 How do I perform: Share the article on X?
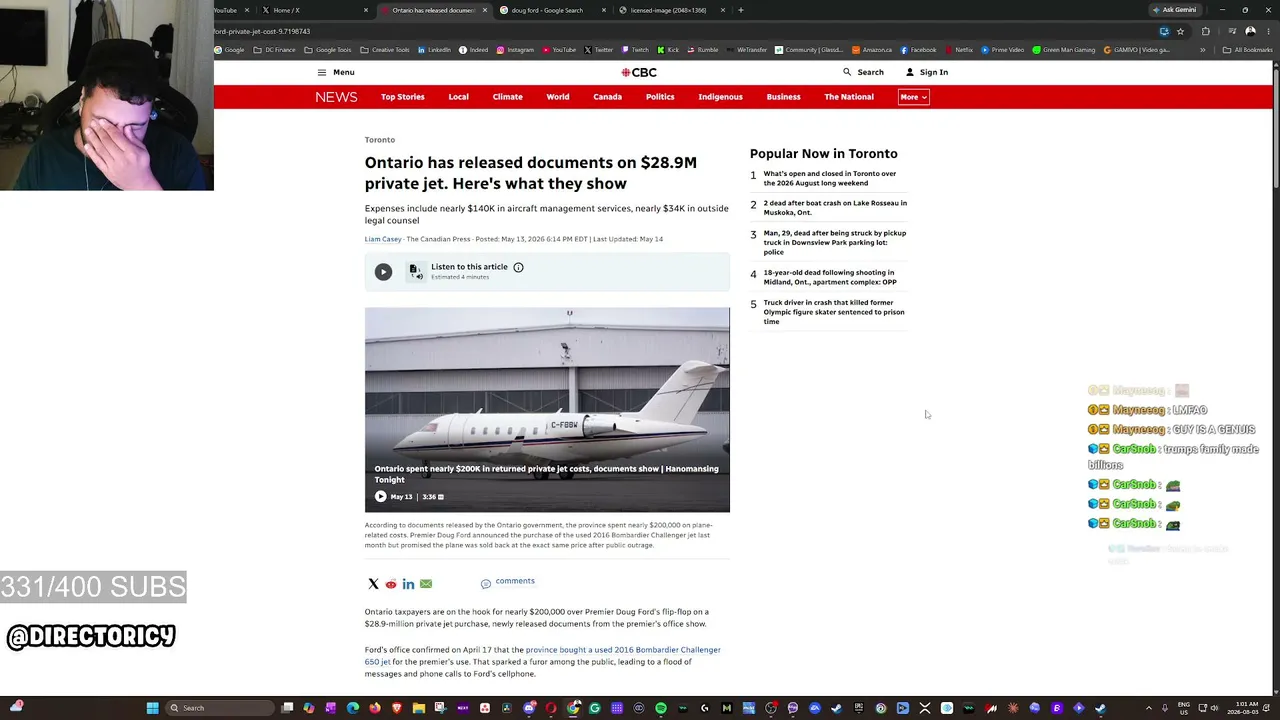(373, 584)
